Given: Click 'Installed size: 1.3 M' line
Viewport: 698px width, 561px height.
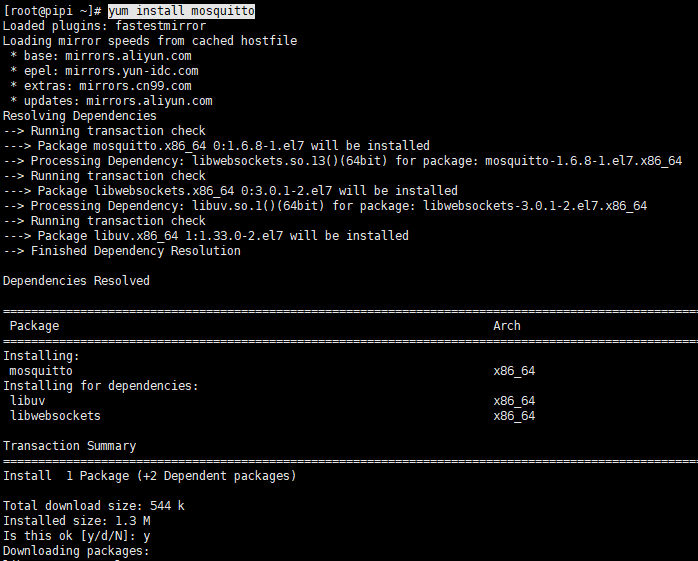Looking at the screenshot, I should (x=77, y=521).
